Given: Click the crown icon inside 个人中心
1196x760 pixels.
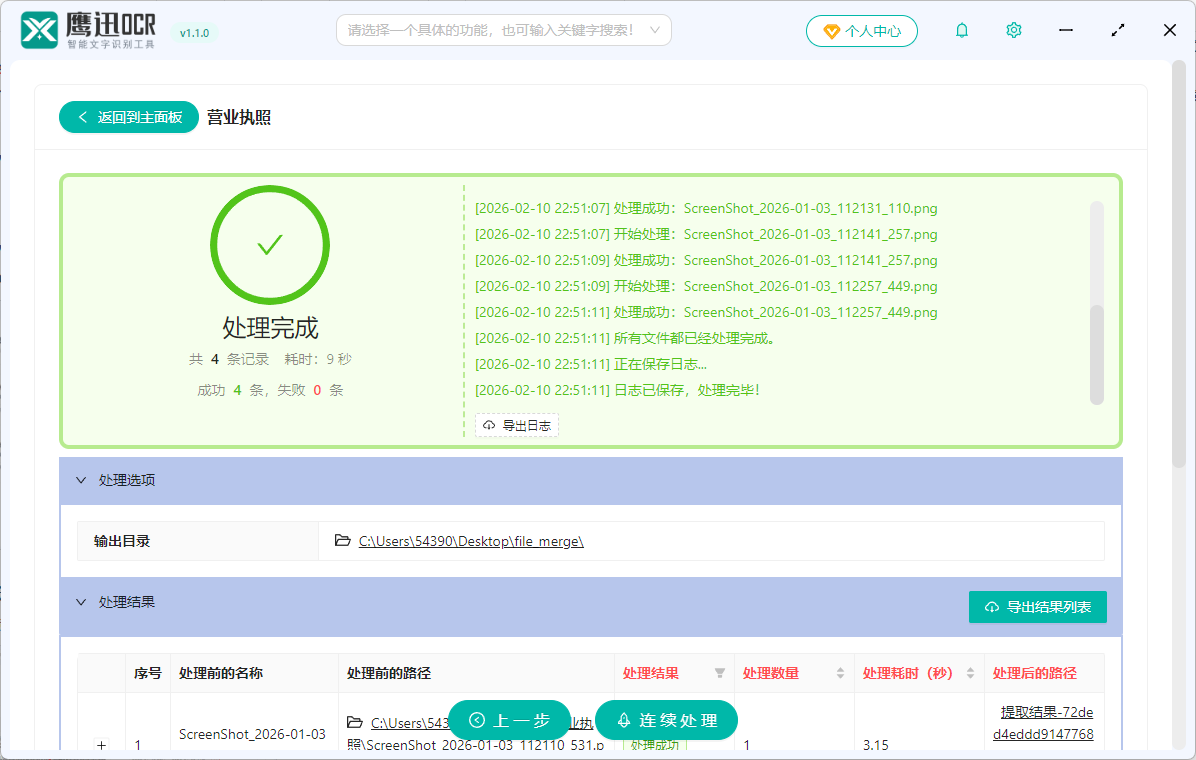Looking at the screenshot, I should (x=829, y=30).
